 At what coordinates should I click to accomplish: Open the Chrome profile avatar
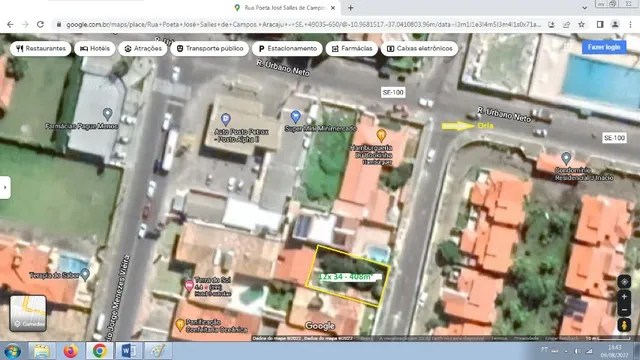615,24
